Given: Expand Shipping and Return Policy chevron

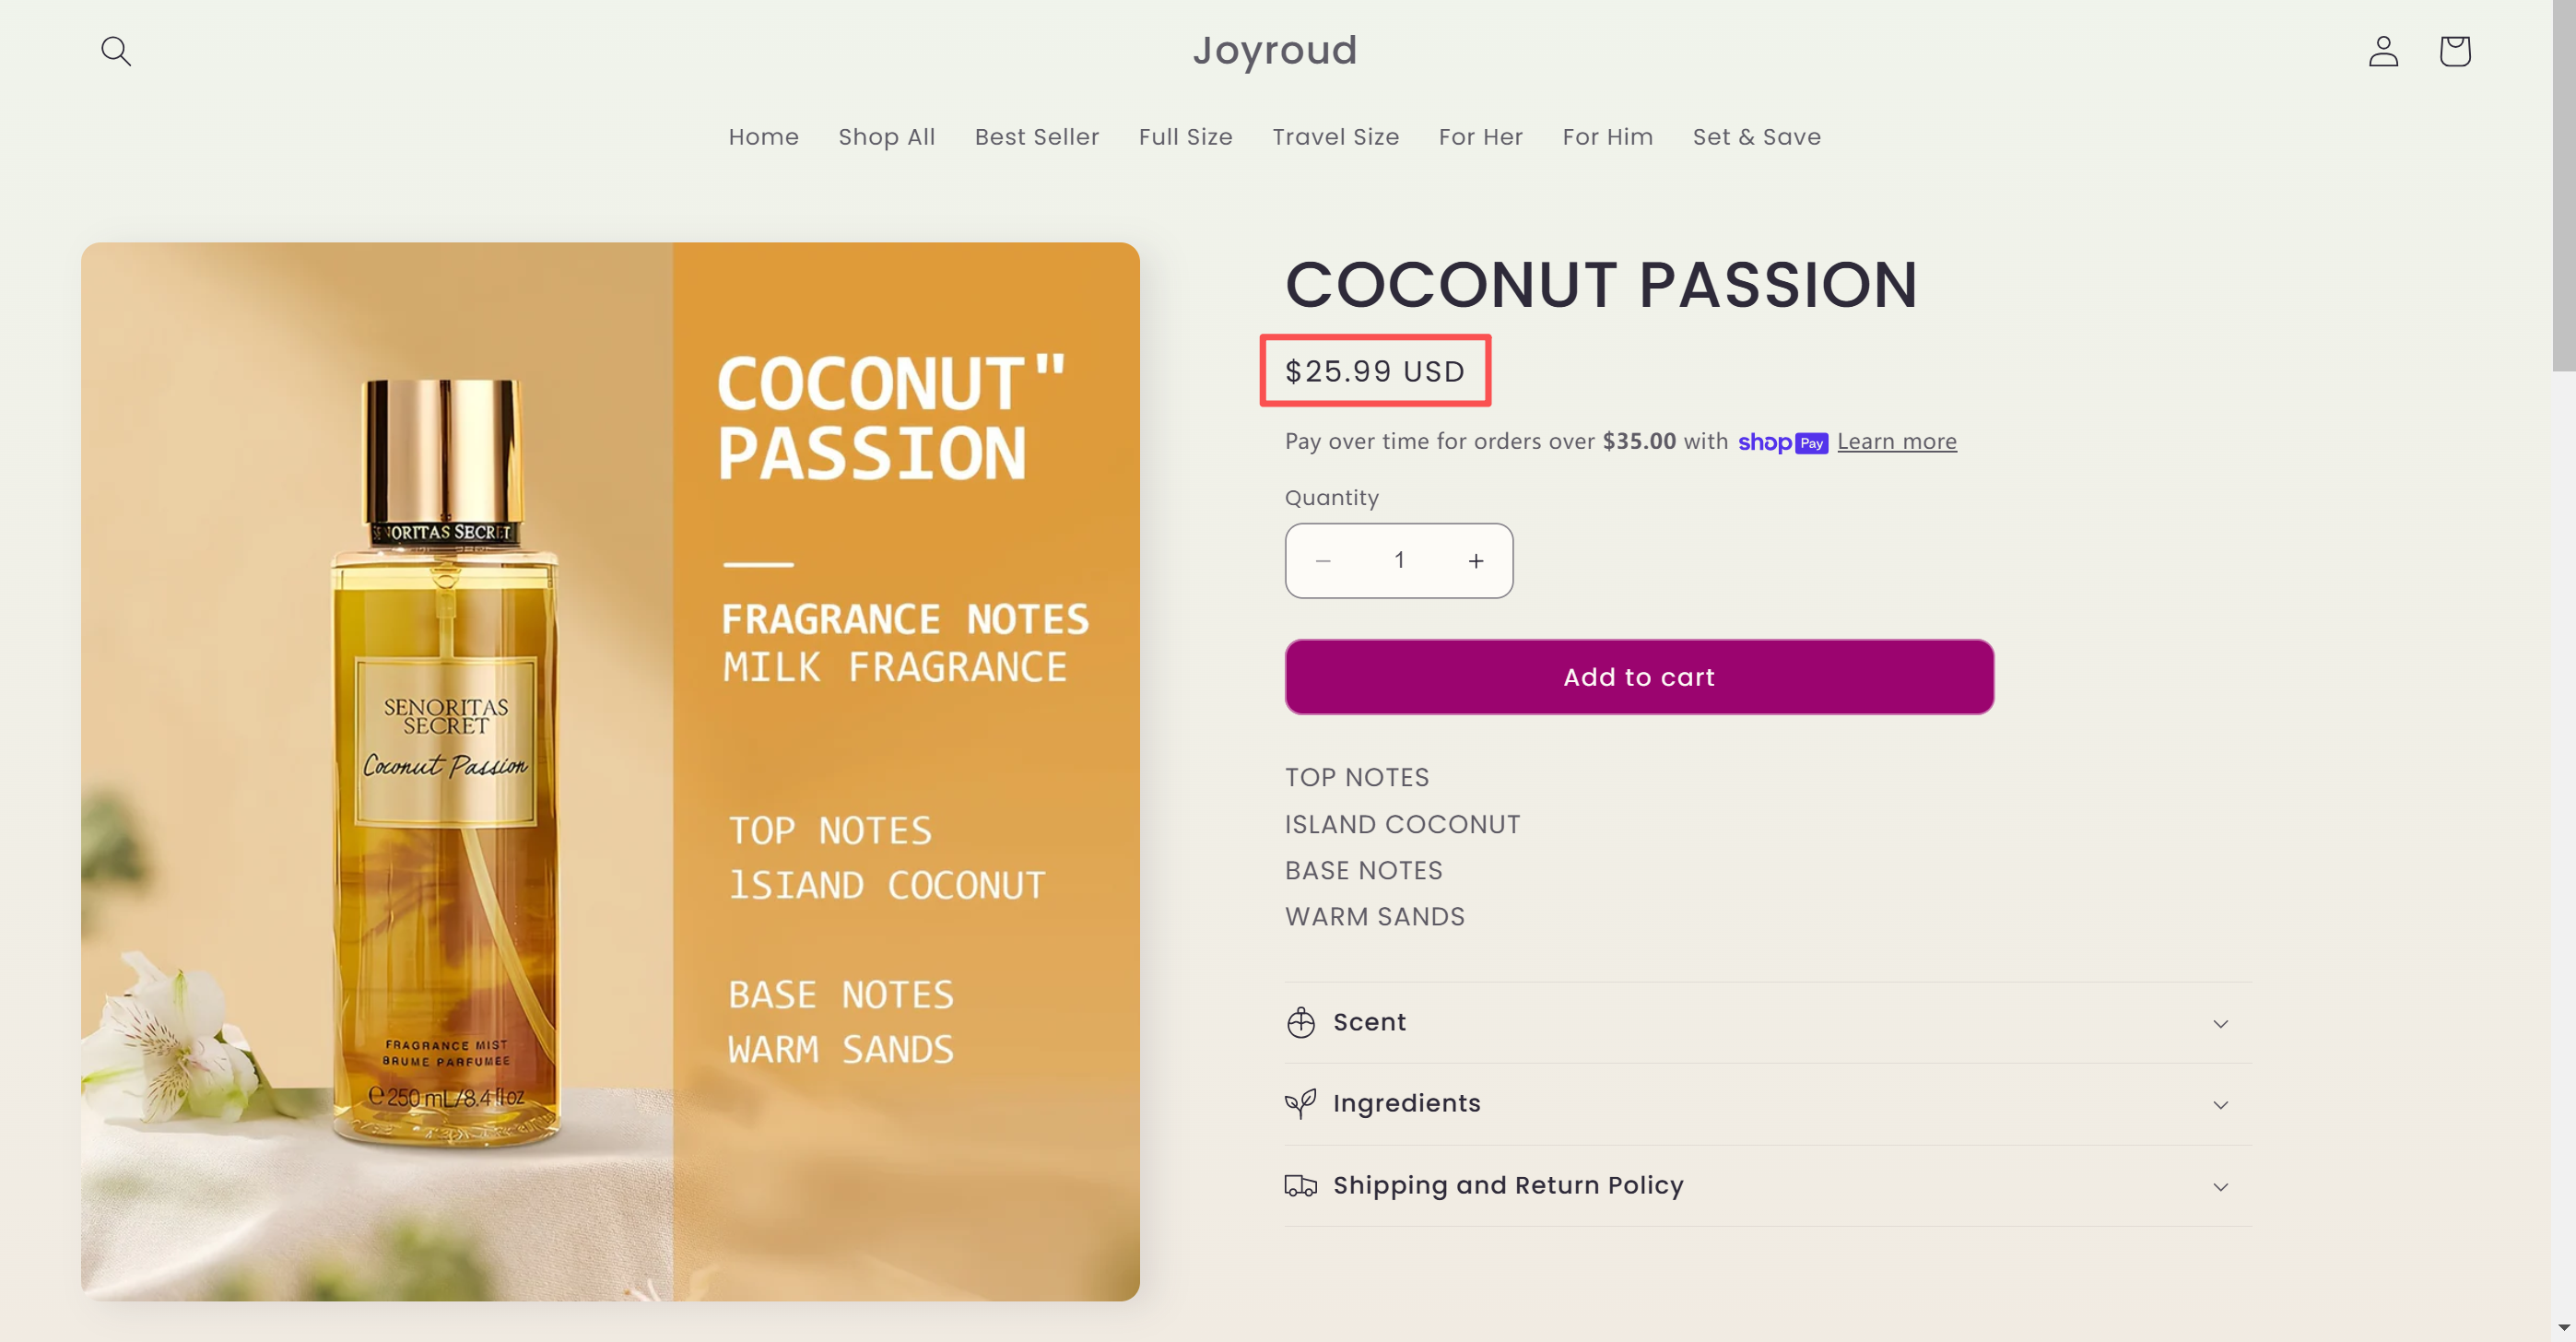Looking at the screenshot, I should coord(2220,1186).
